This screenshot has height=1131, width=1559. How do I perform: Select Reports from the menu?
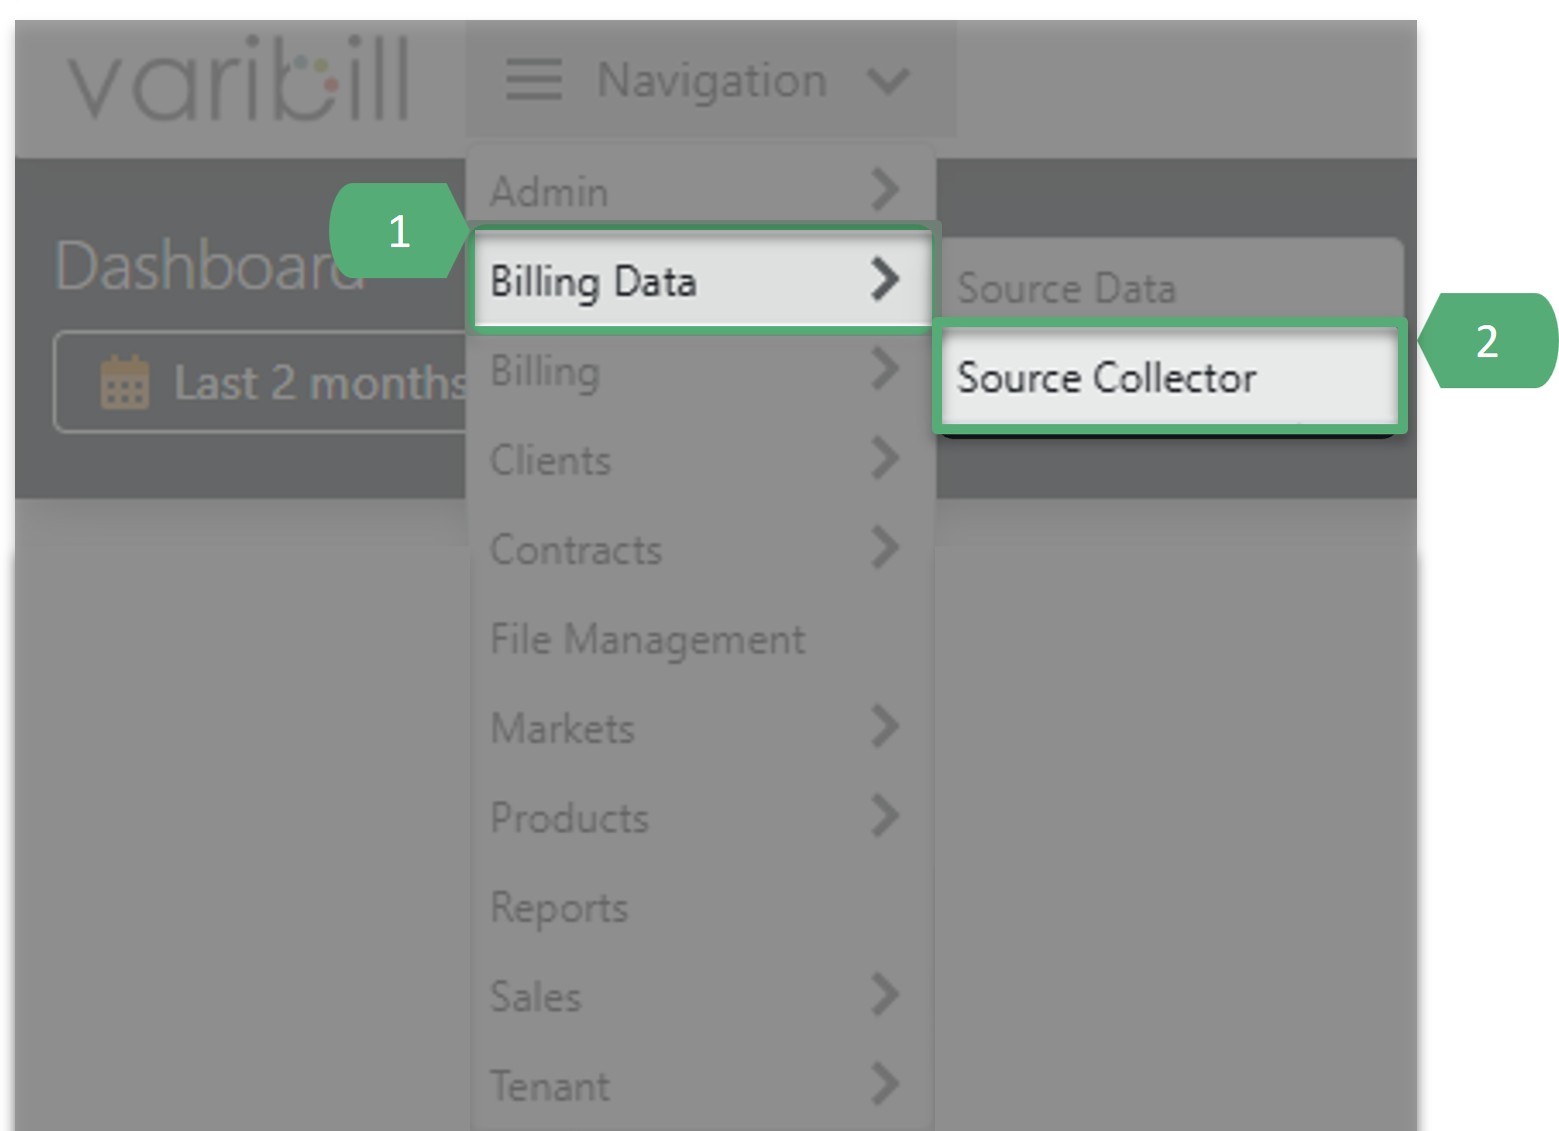[560, 907]
